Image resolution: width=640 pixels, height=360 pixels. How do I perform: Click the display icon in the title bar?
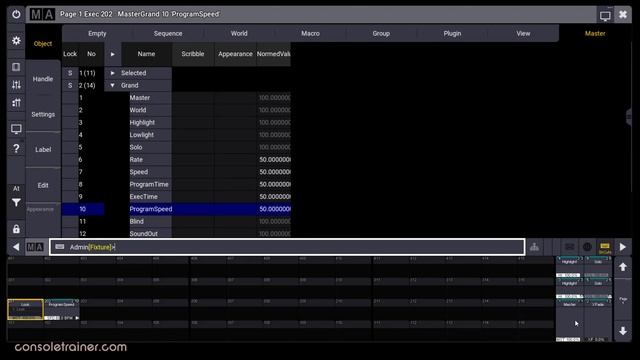[605, 16]
